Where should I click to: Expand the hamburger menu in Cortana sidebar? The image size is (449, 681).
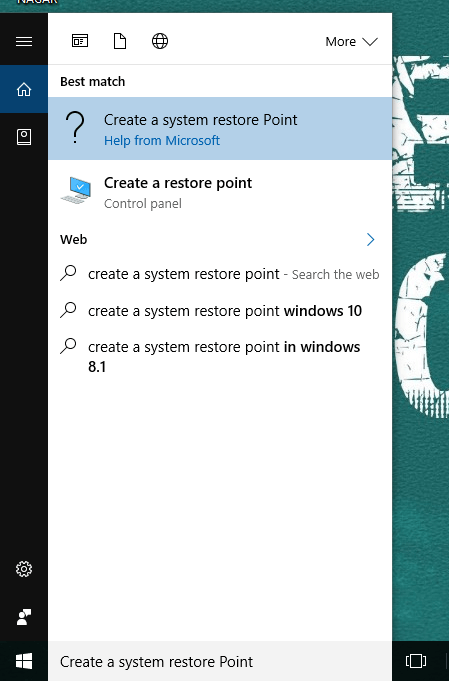pyautogui.click(x=24, y=41)
